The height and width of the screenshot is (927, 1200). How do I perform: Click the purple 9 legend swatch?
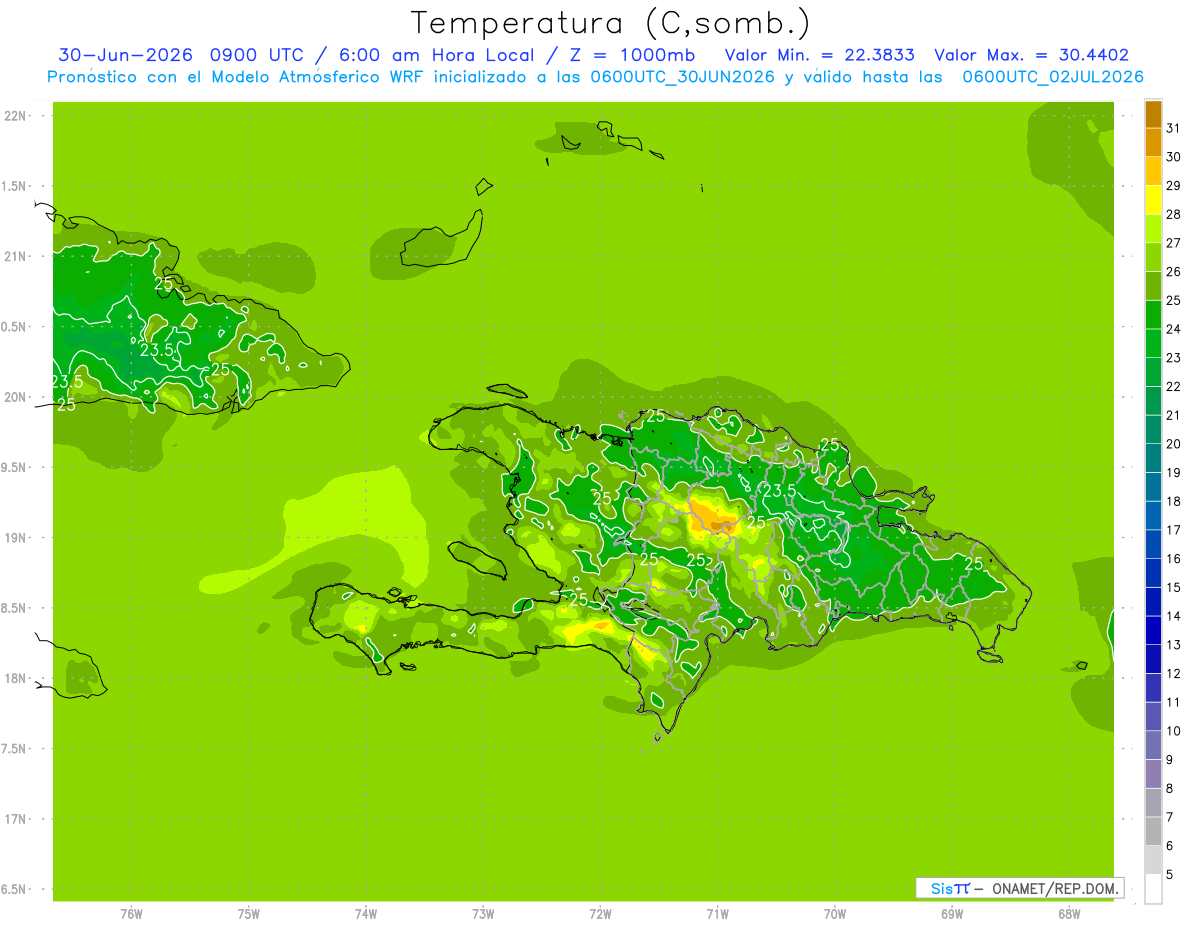1153,746
